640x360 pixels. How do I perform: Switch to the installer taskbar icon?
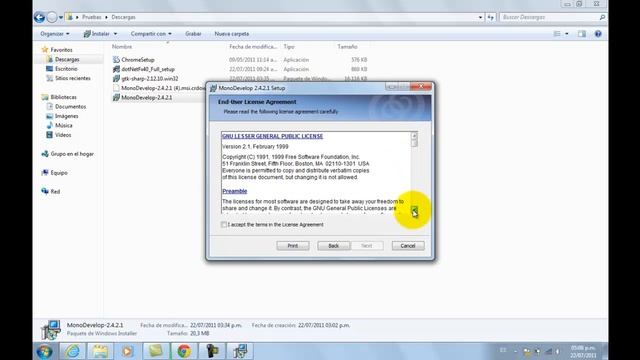point(240,351)
